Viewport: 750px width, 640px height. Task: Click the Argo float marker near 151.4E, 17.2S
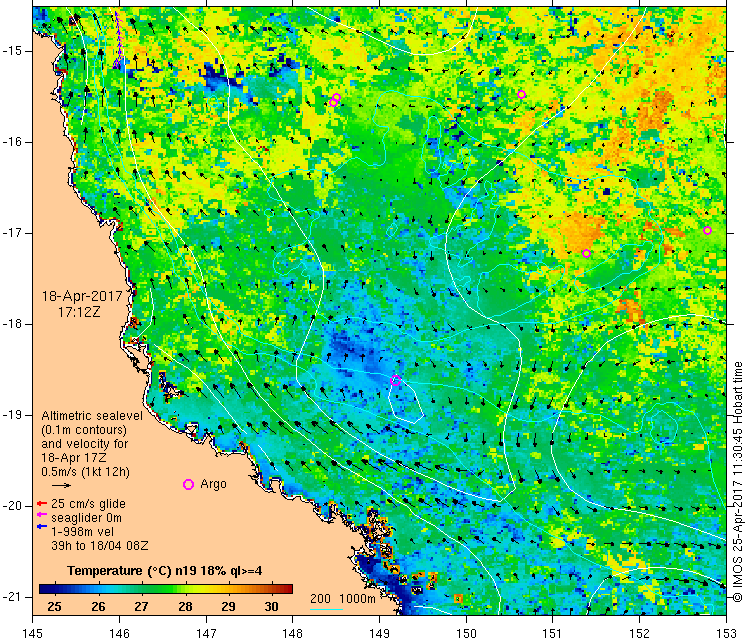pos(586,254)
